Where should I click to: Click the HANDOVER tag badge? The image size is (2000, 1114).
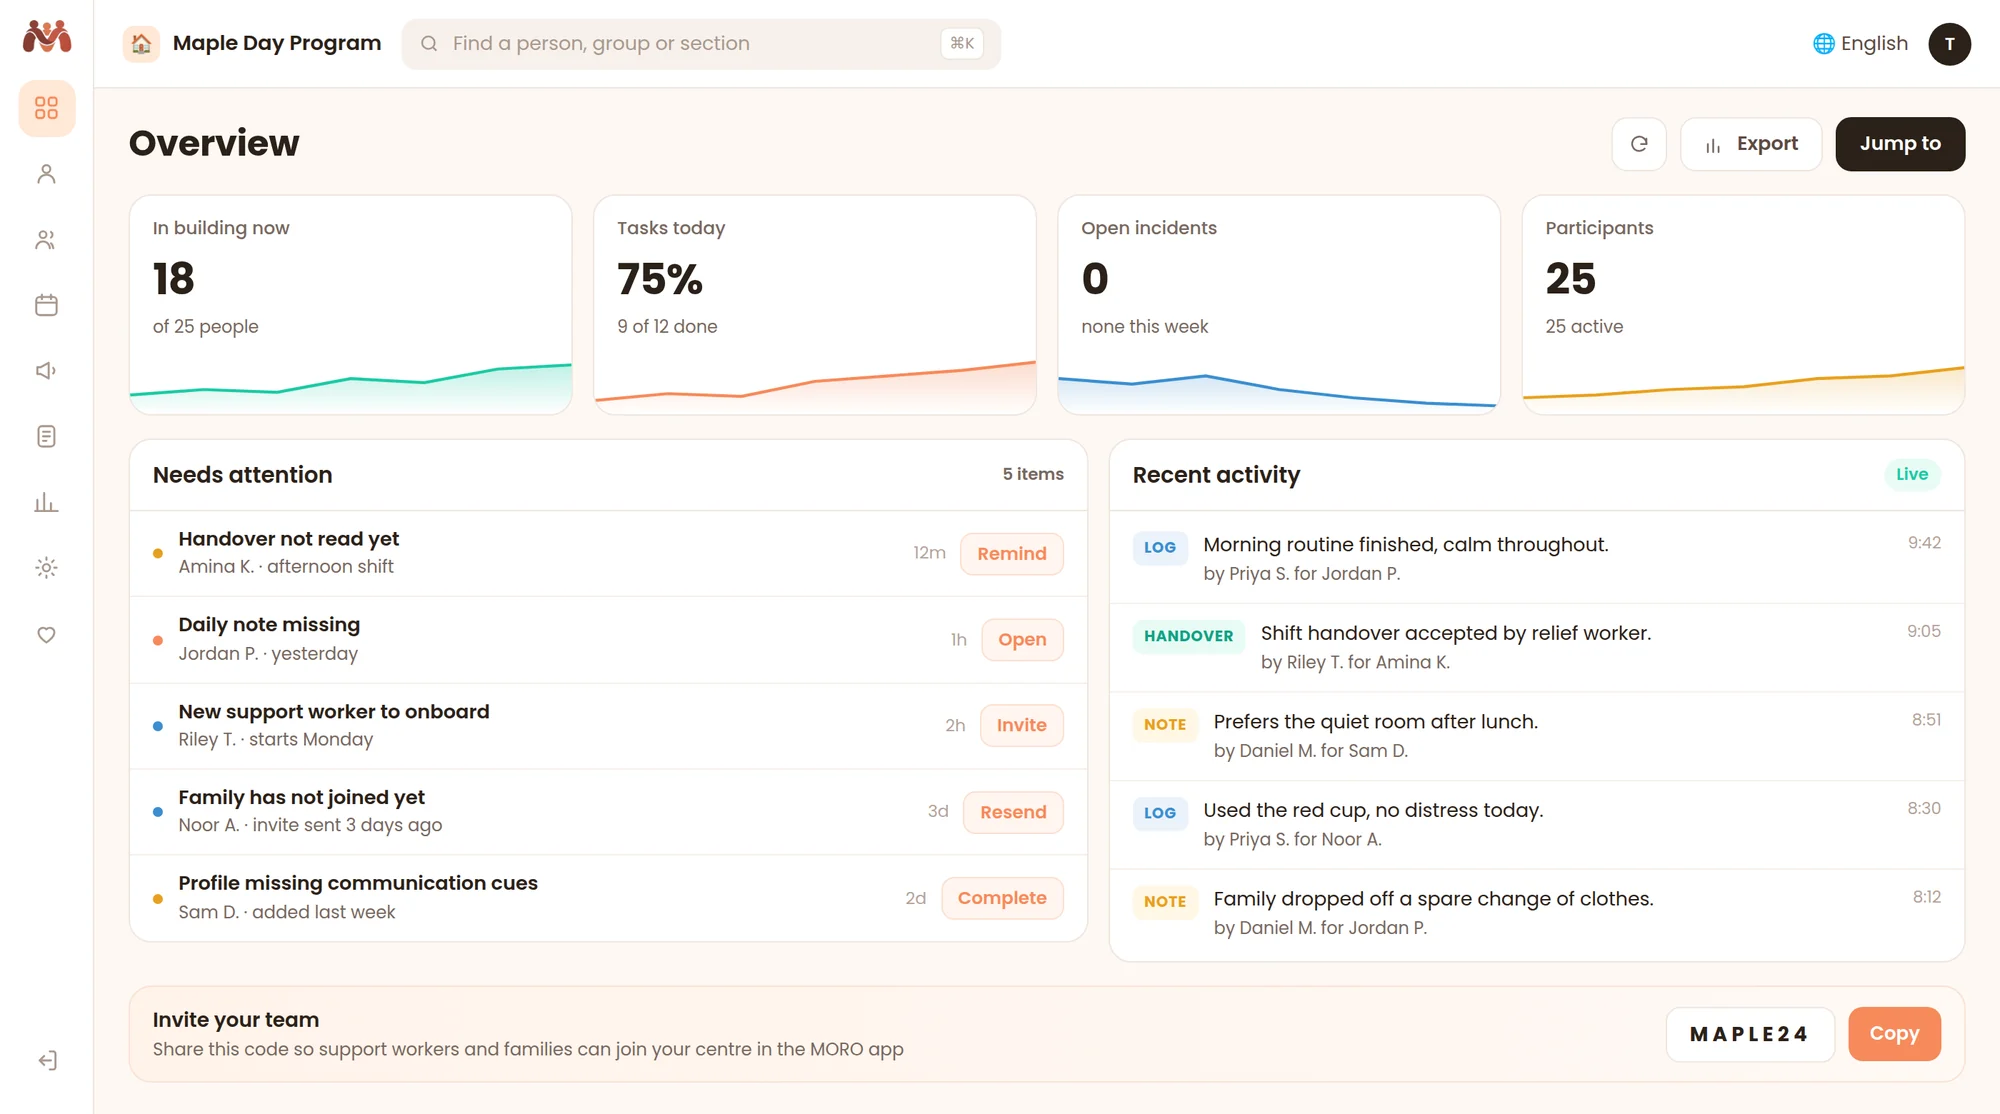tap(1188, 636)
